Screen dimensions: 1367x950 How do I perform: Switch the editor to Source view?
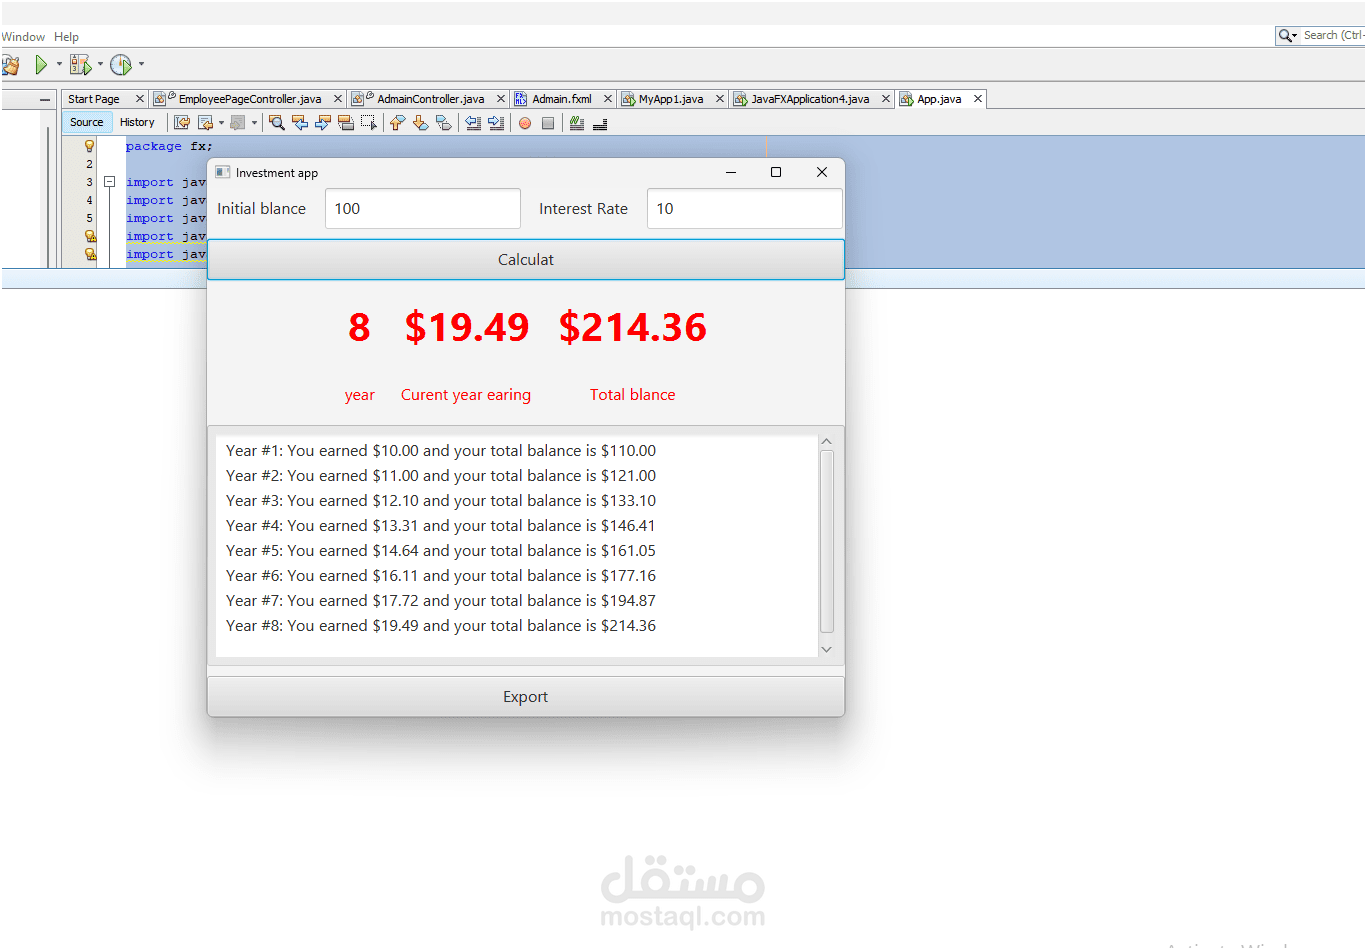tap(87, 122)
